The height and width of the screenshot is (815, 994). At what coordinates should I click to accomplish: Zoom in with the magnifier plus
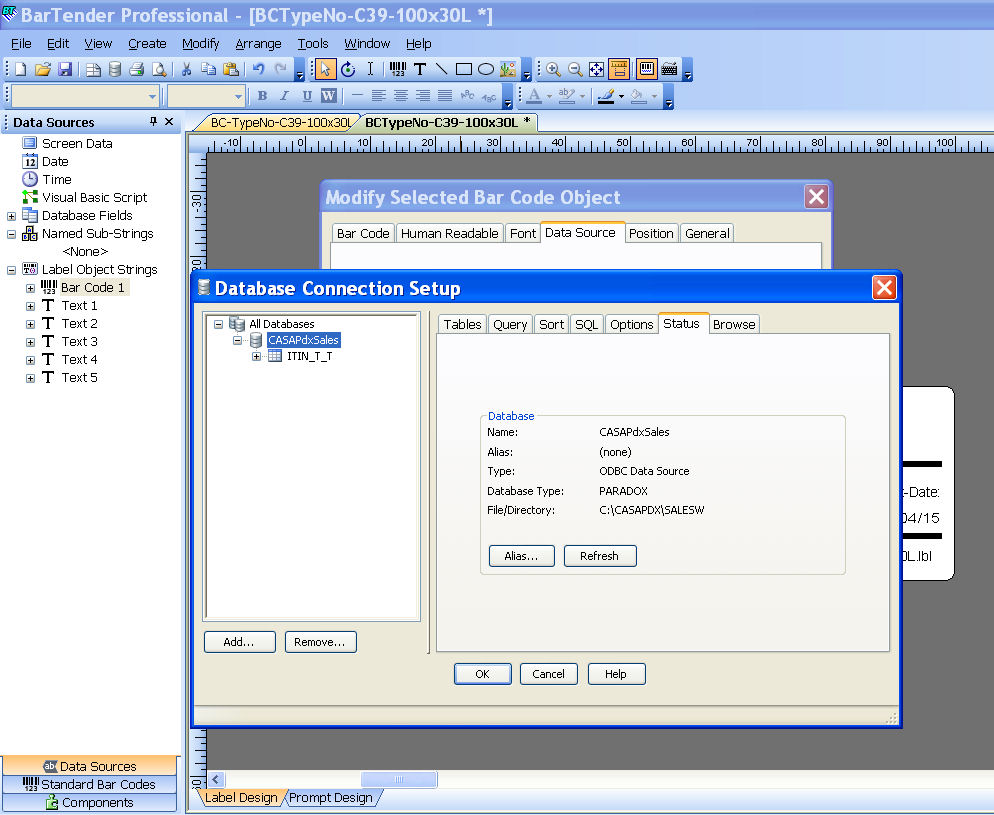pyautogui.click(x=553, y=69)
